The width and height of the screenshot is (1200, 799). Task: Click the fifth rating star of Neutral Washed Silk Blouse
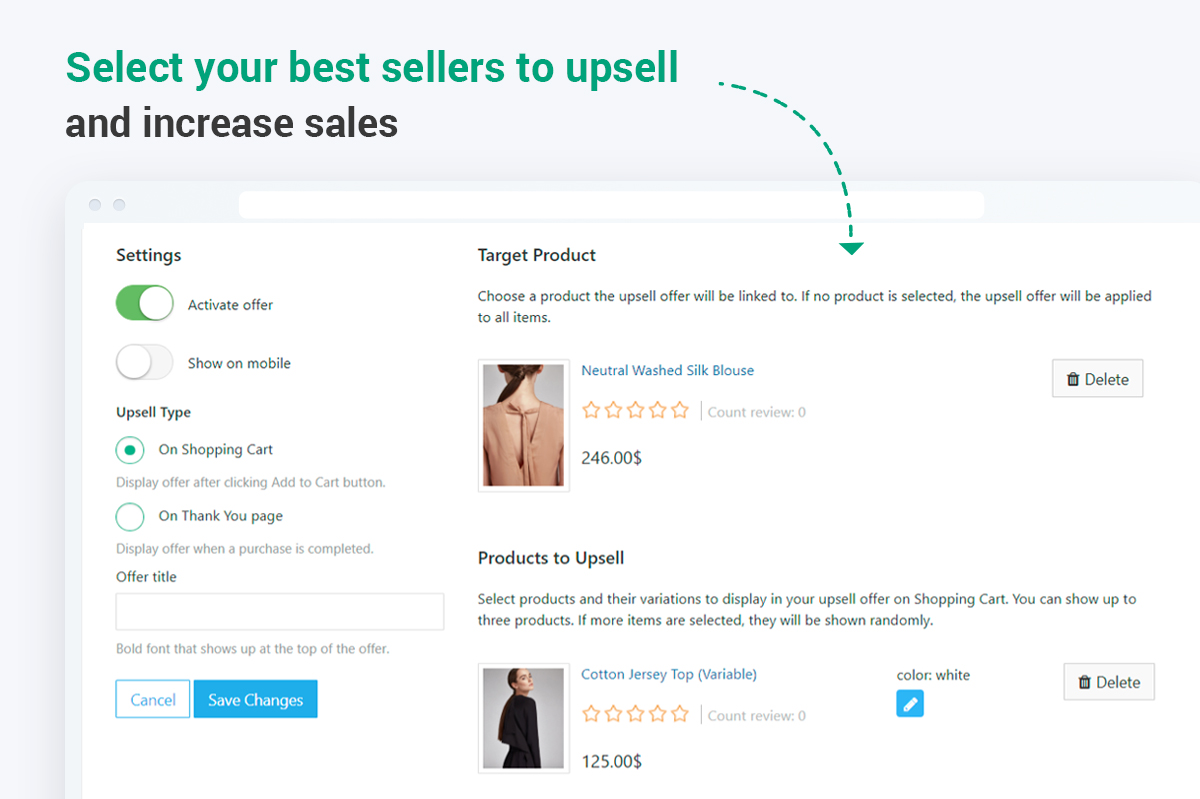pyautogui.click(x=680, y=410)
